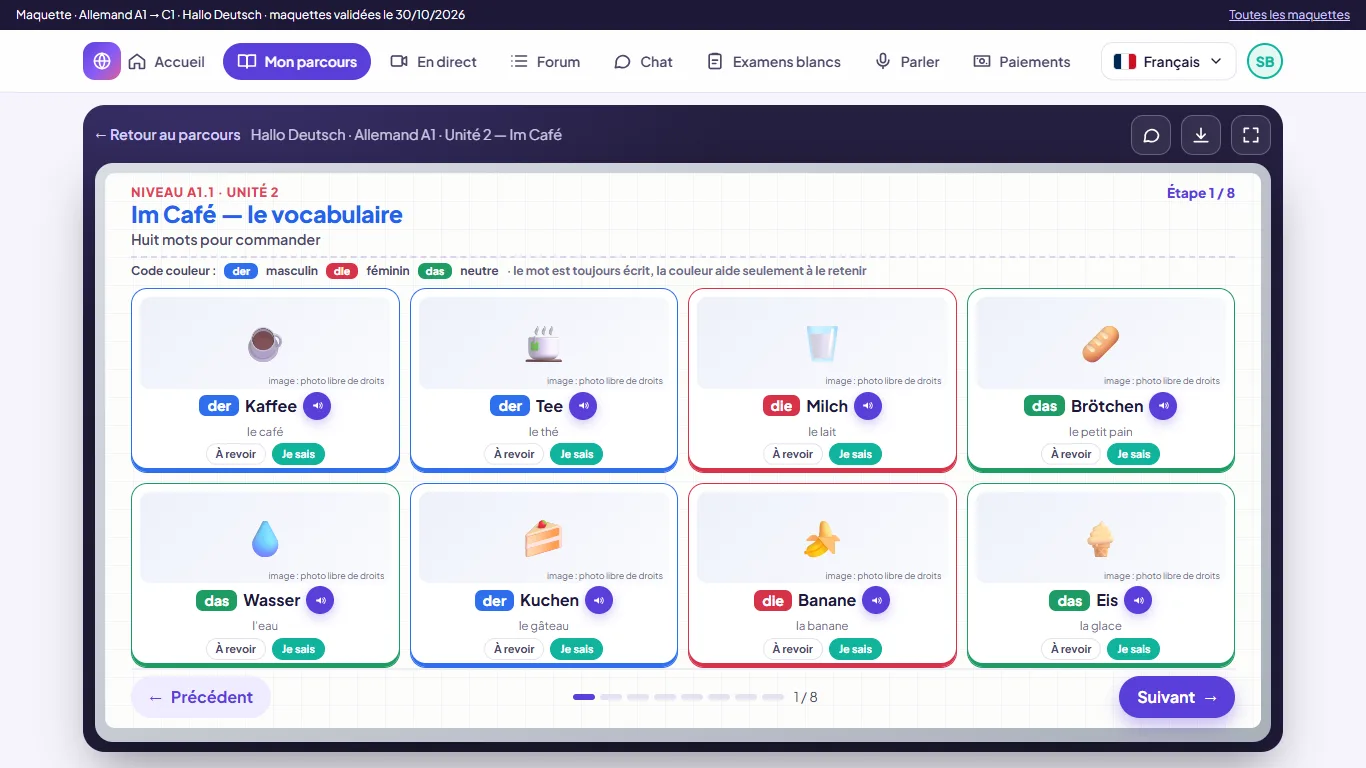Mark Wasser as Je sais
The image size is (1366, 768).
[298, 649]
